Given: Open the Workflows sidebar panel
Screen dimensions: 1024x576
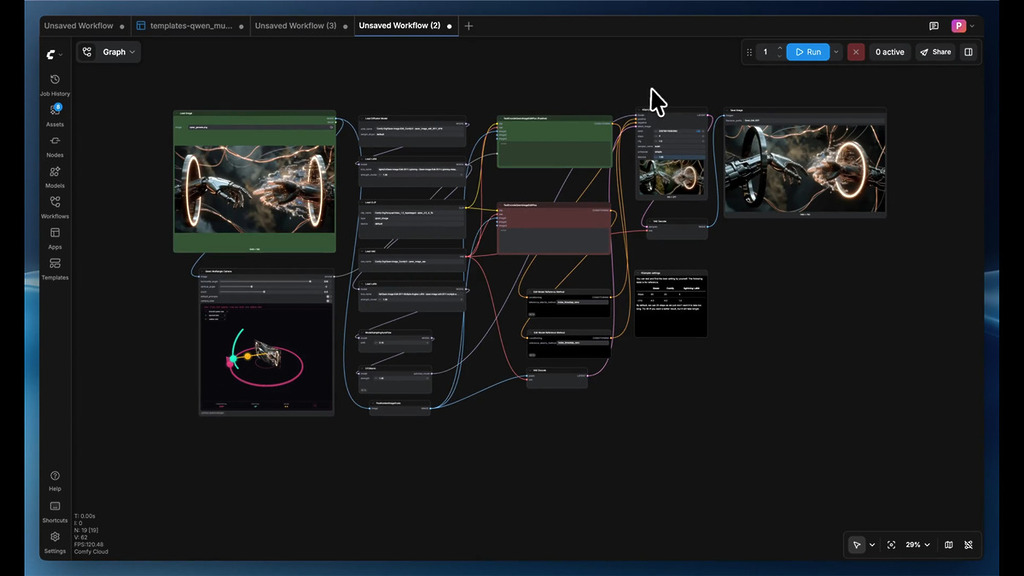Looking at the screenshot, I should click(55, 207).
